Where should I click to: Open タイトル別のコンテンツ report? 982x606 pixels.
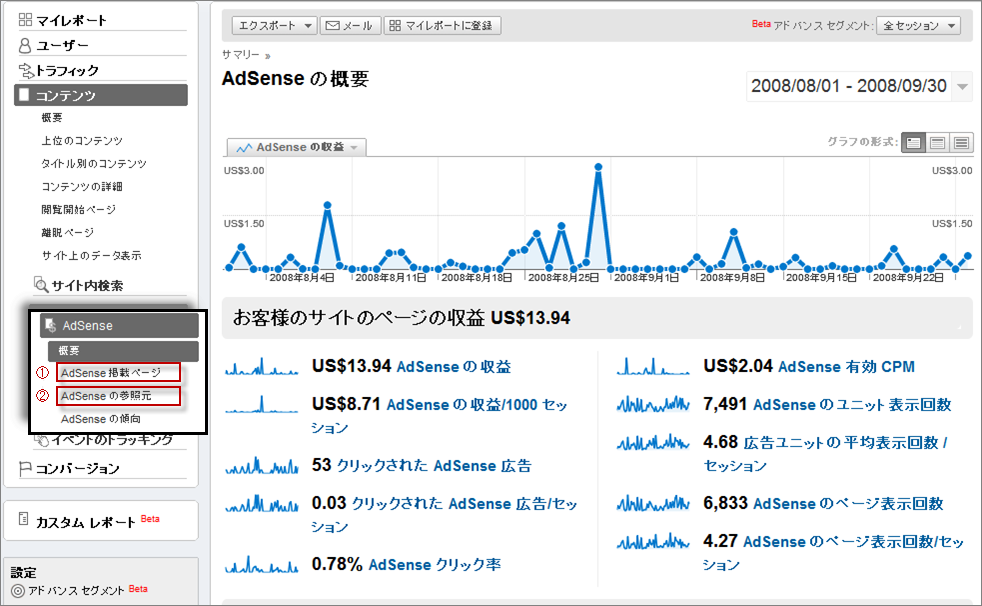pos(94,163)
